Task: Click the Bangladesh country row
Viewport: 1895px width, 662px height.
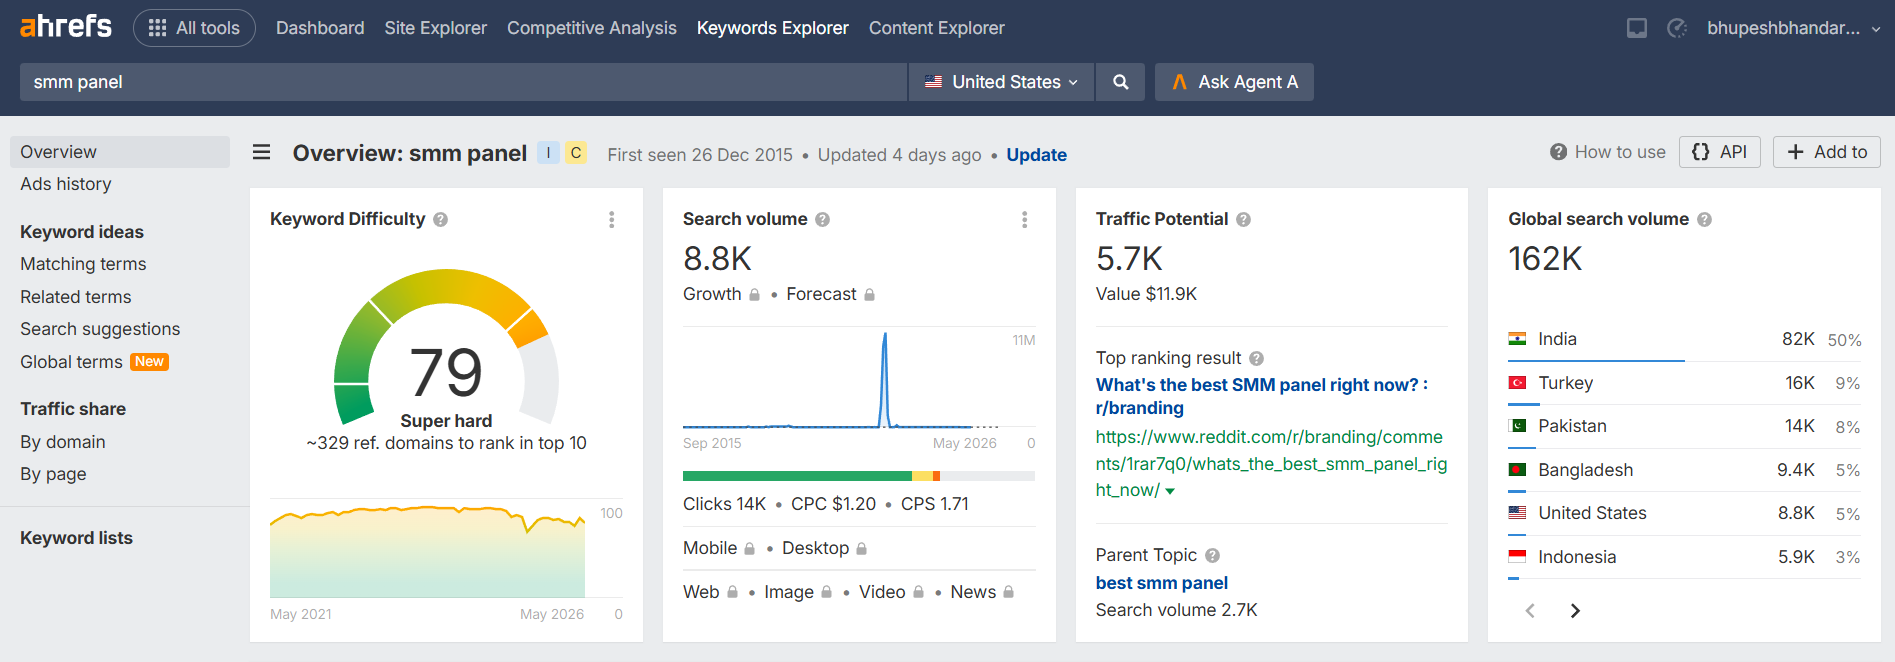Action: (x=1684, y=470)
